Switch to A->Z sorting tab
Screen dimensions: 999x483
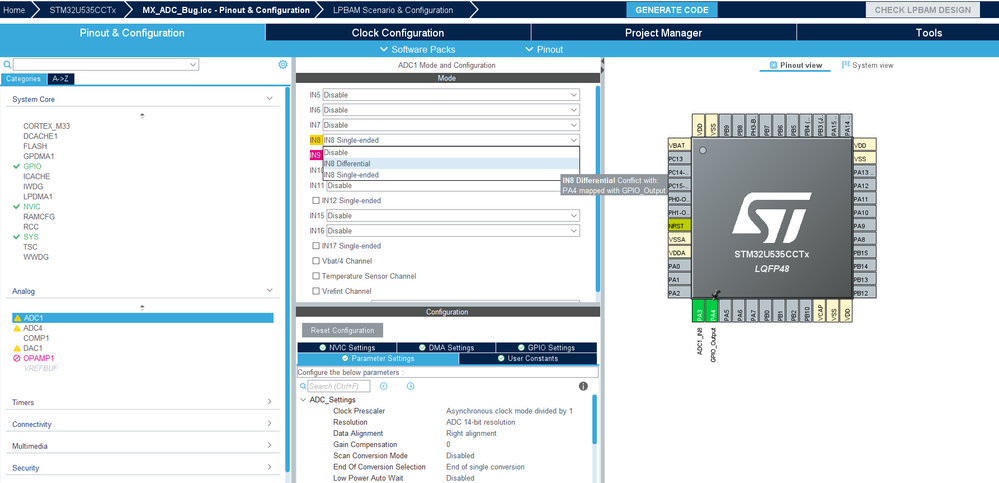click(x=61, y=79)
